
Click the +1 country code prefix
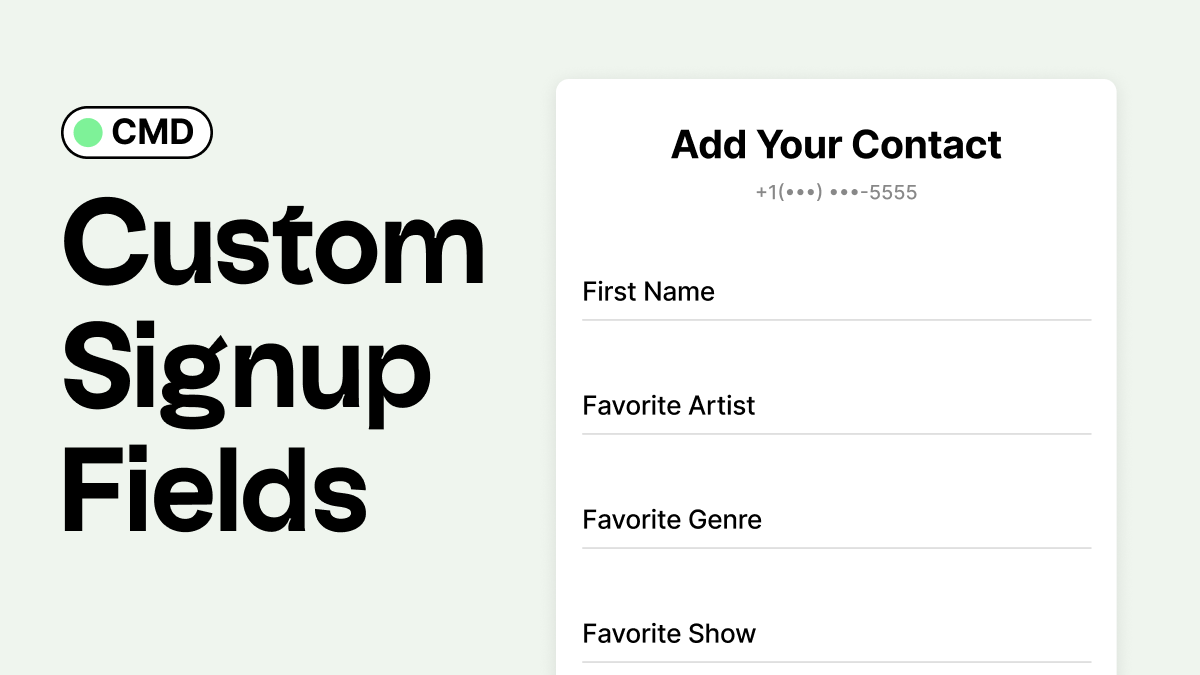pyautogui.click(x=766, y=192)
